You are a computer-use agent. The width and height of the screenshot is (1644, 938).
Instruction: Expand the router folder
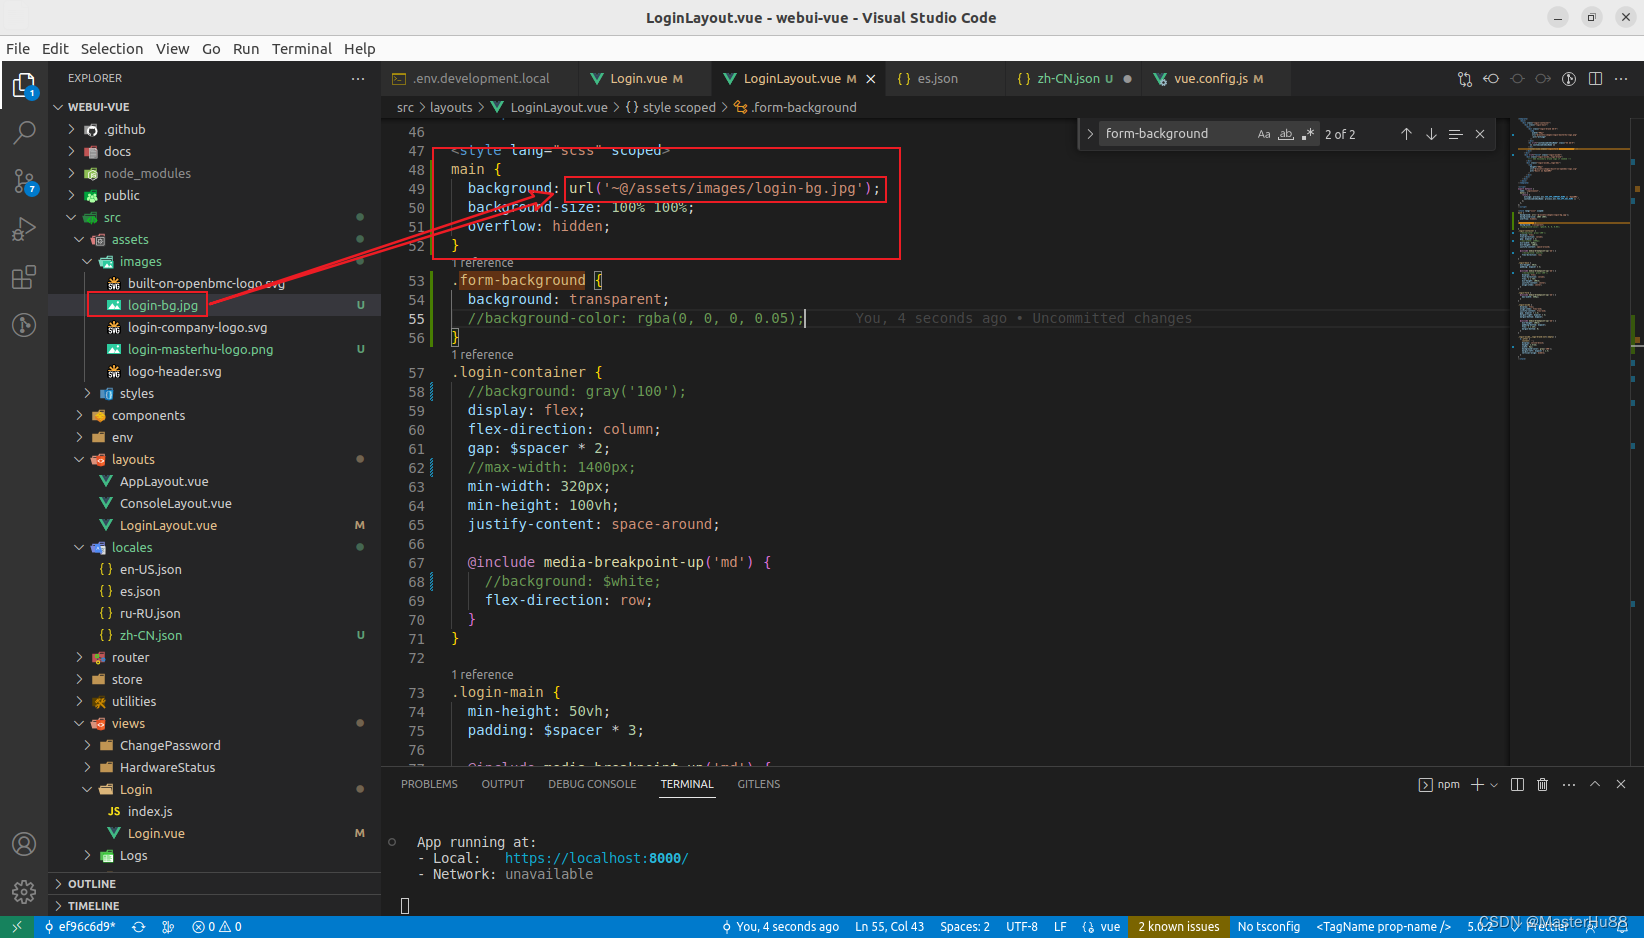131,657
